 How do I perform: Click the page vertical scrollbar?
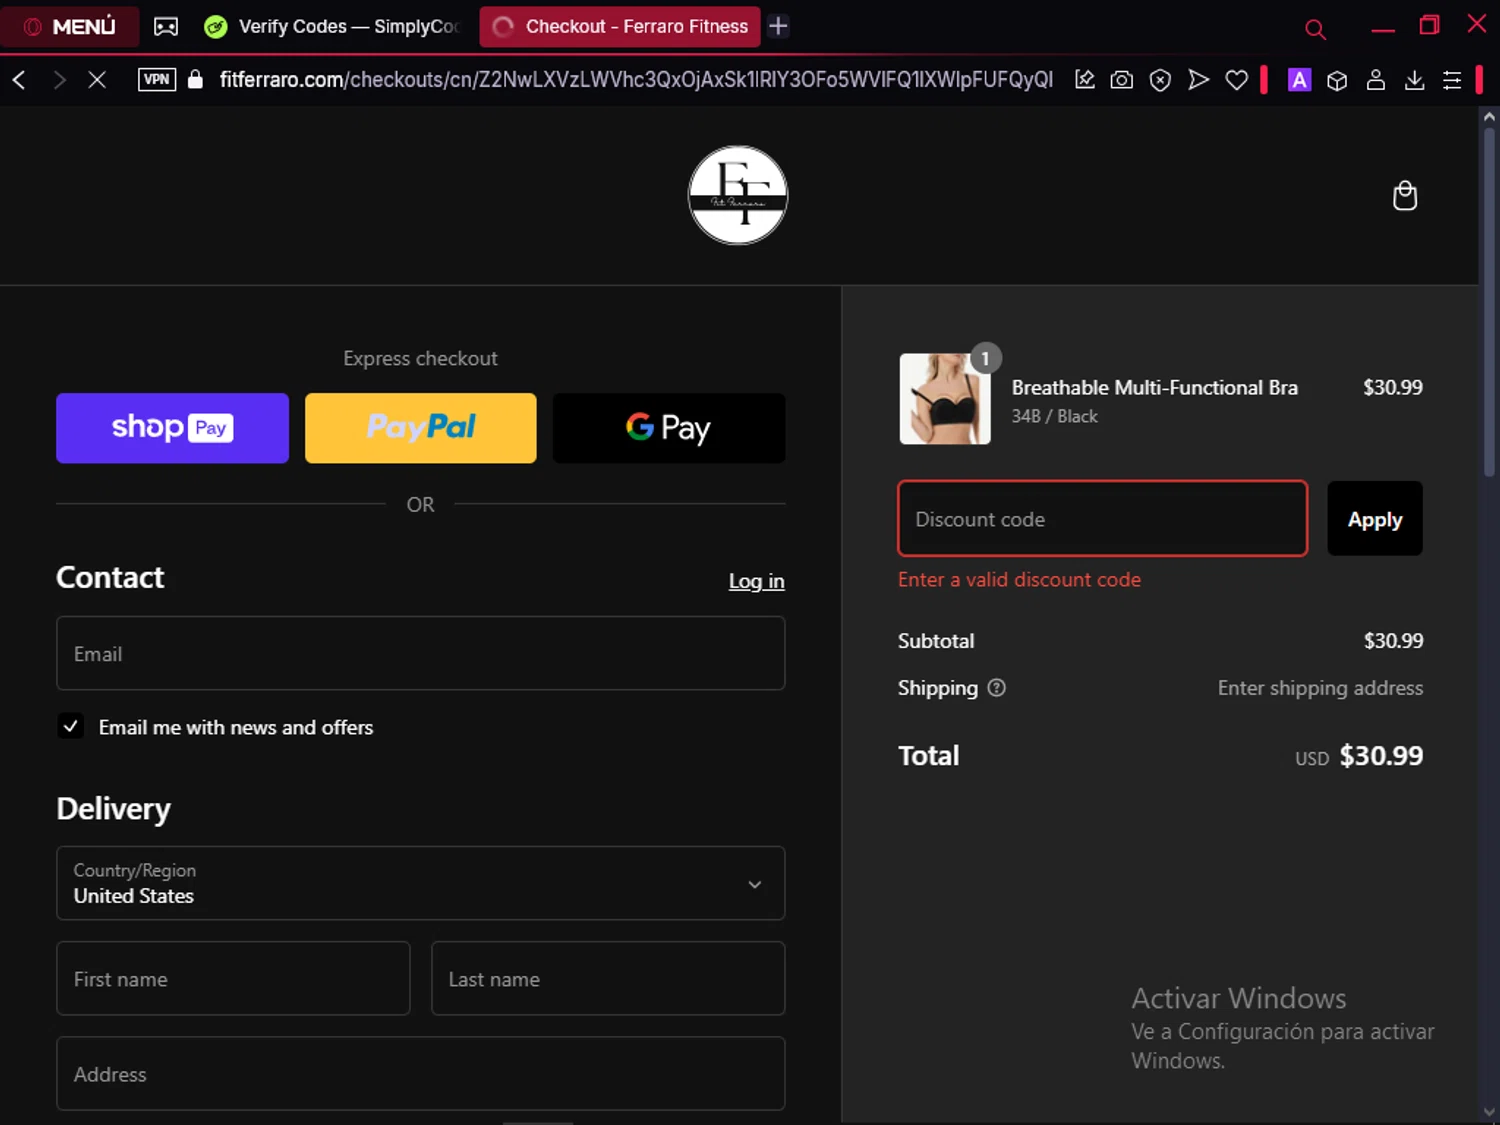(x=1489, y=300)
